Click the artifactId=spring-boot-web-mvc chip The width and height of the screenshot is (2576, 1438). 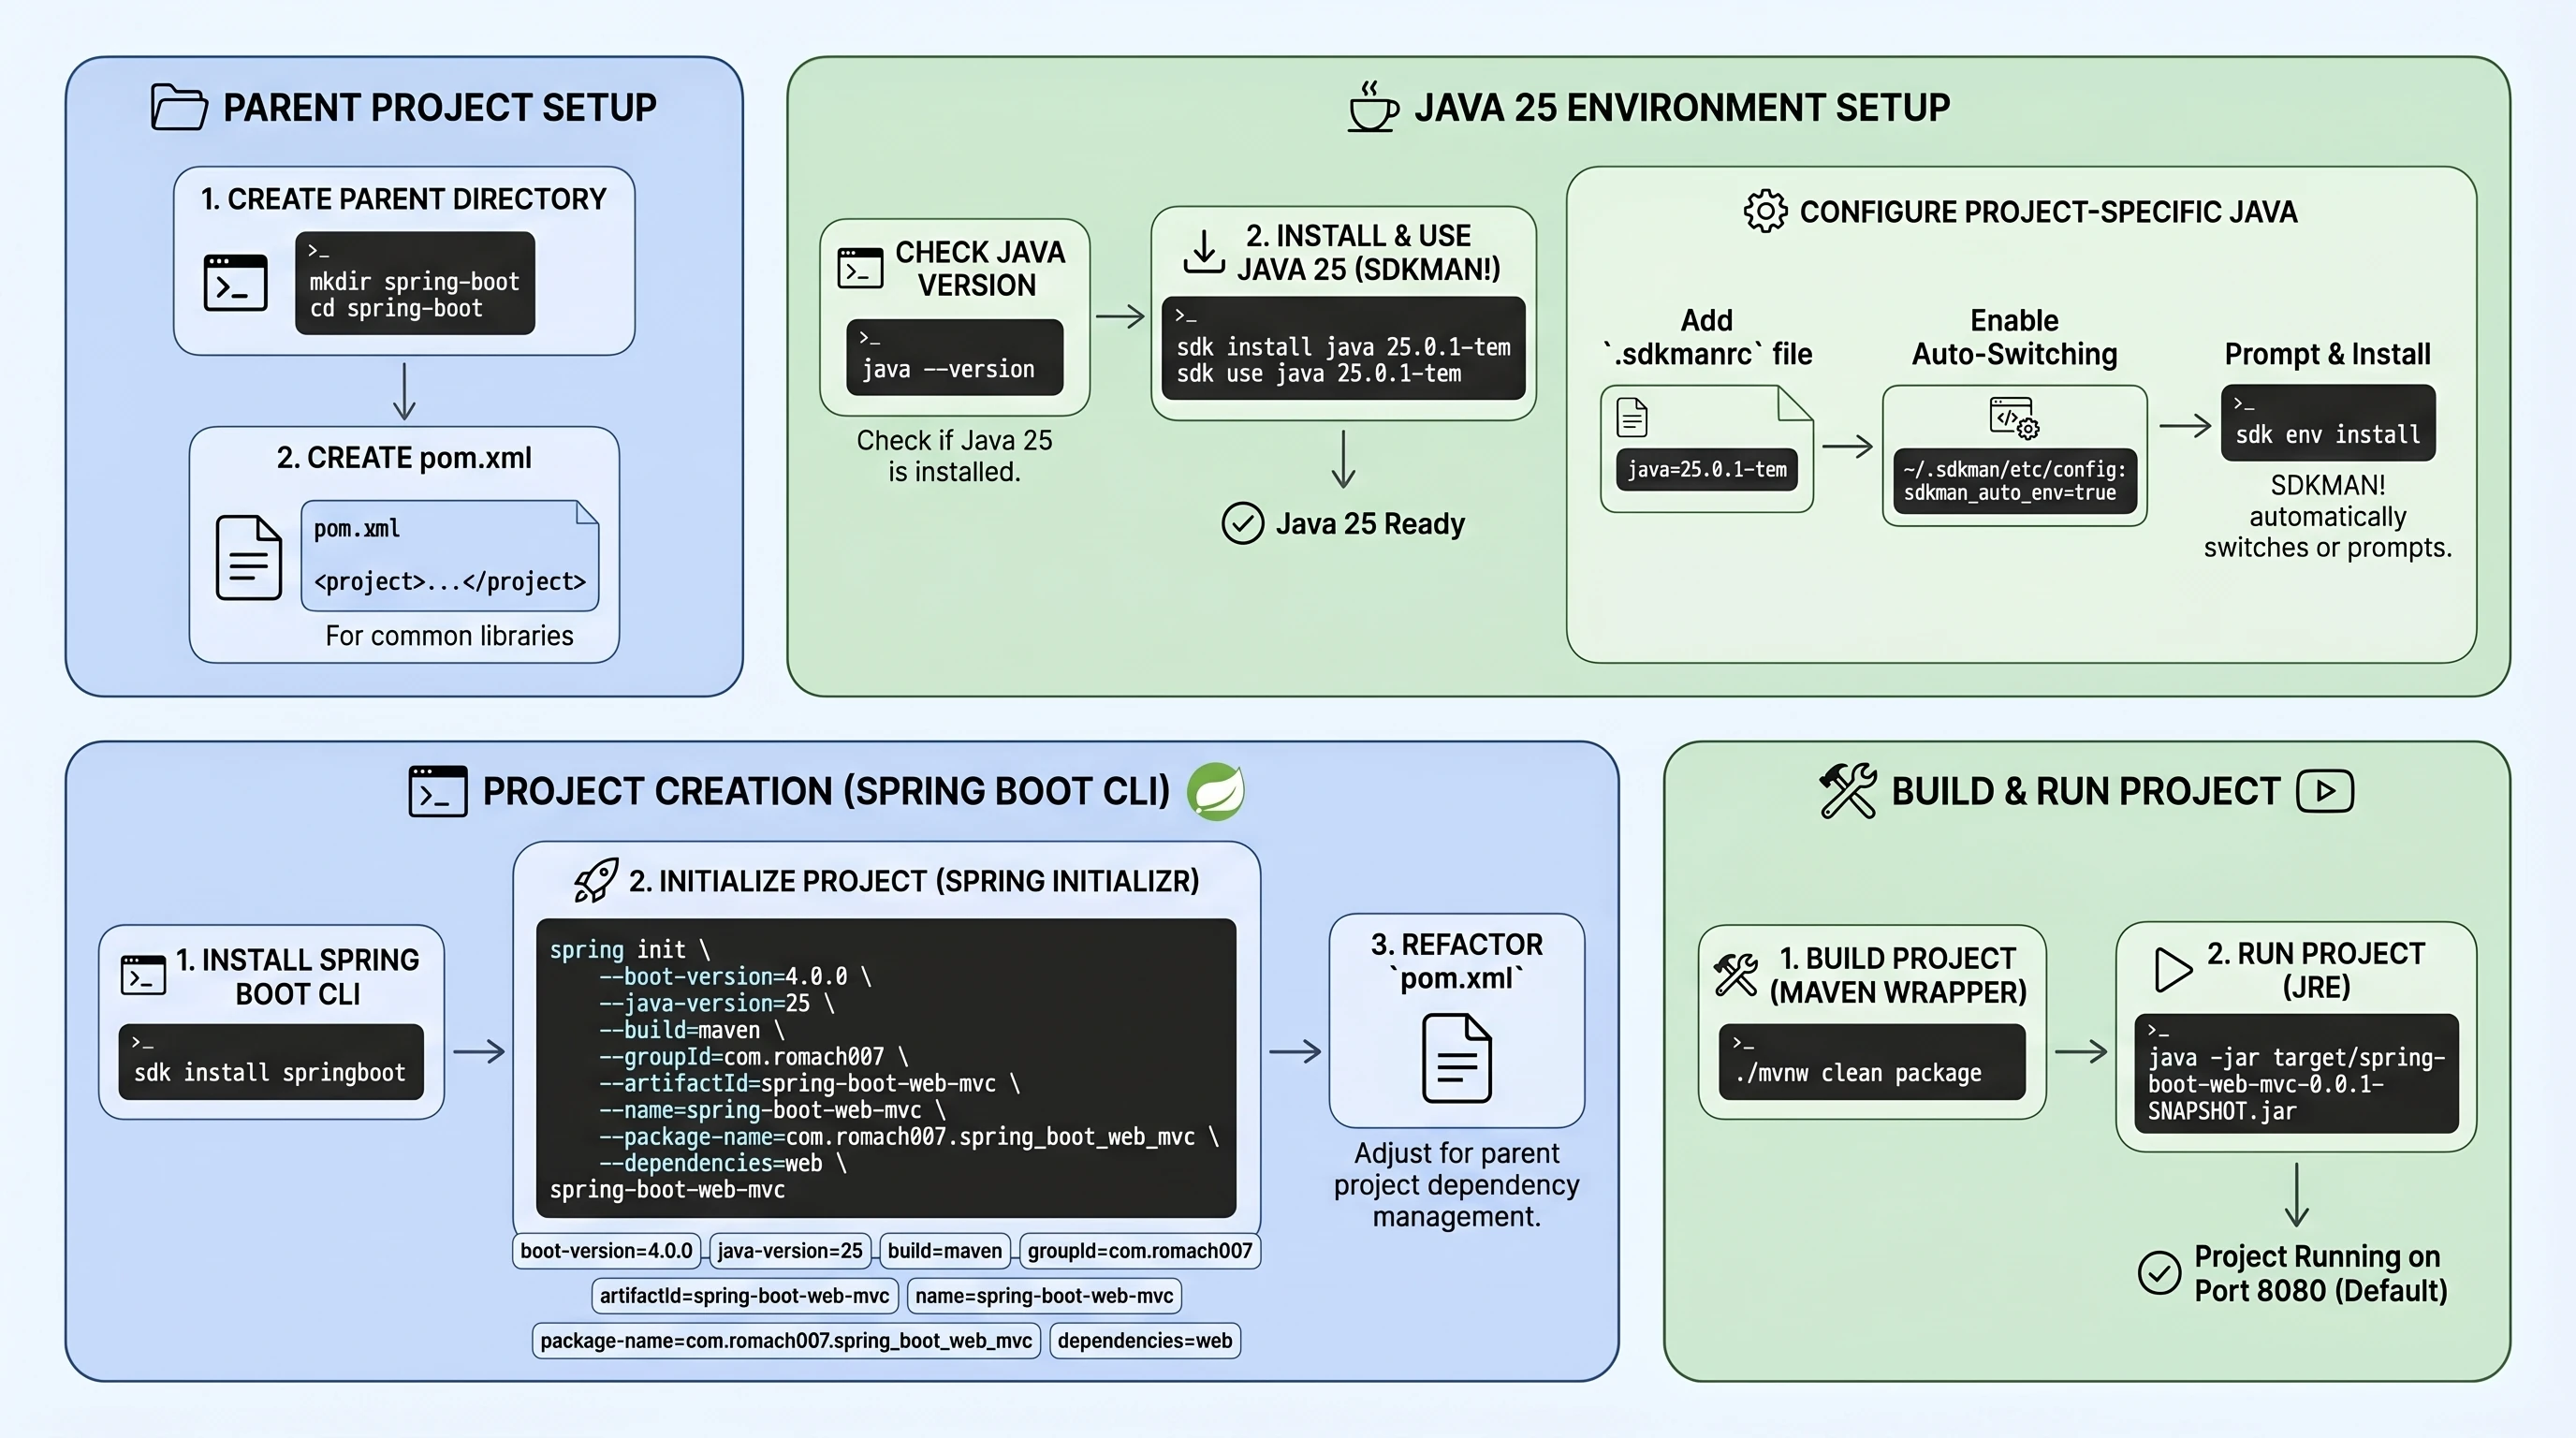coord(745,1296)
